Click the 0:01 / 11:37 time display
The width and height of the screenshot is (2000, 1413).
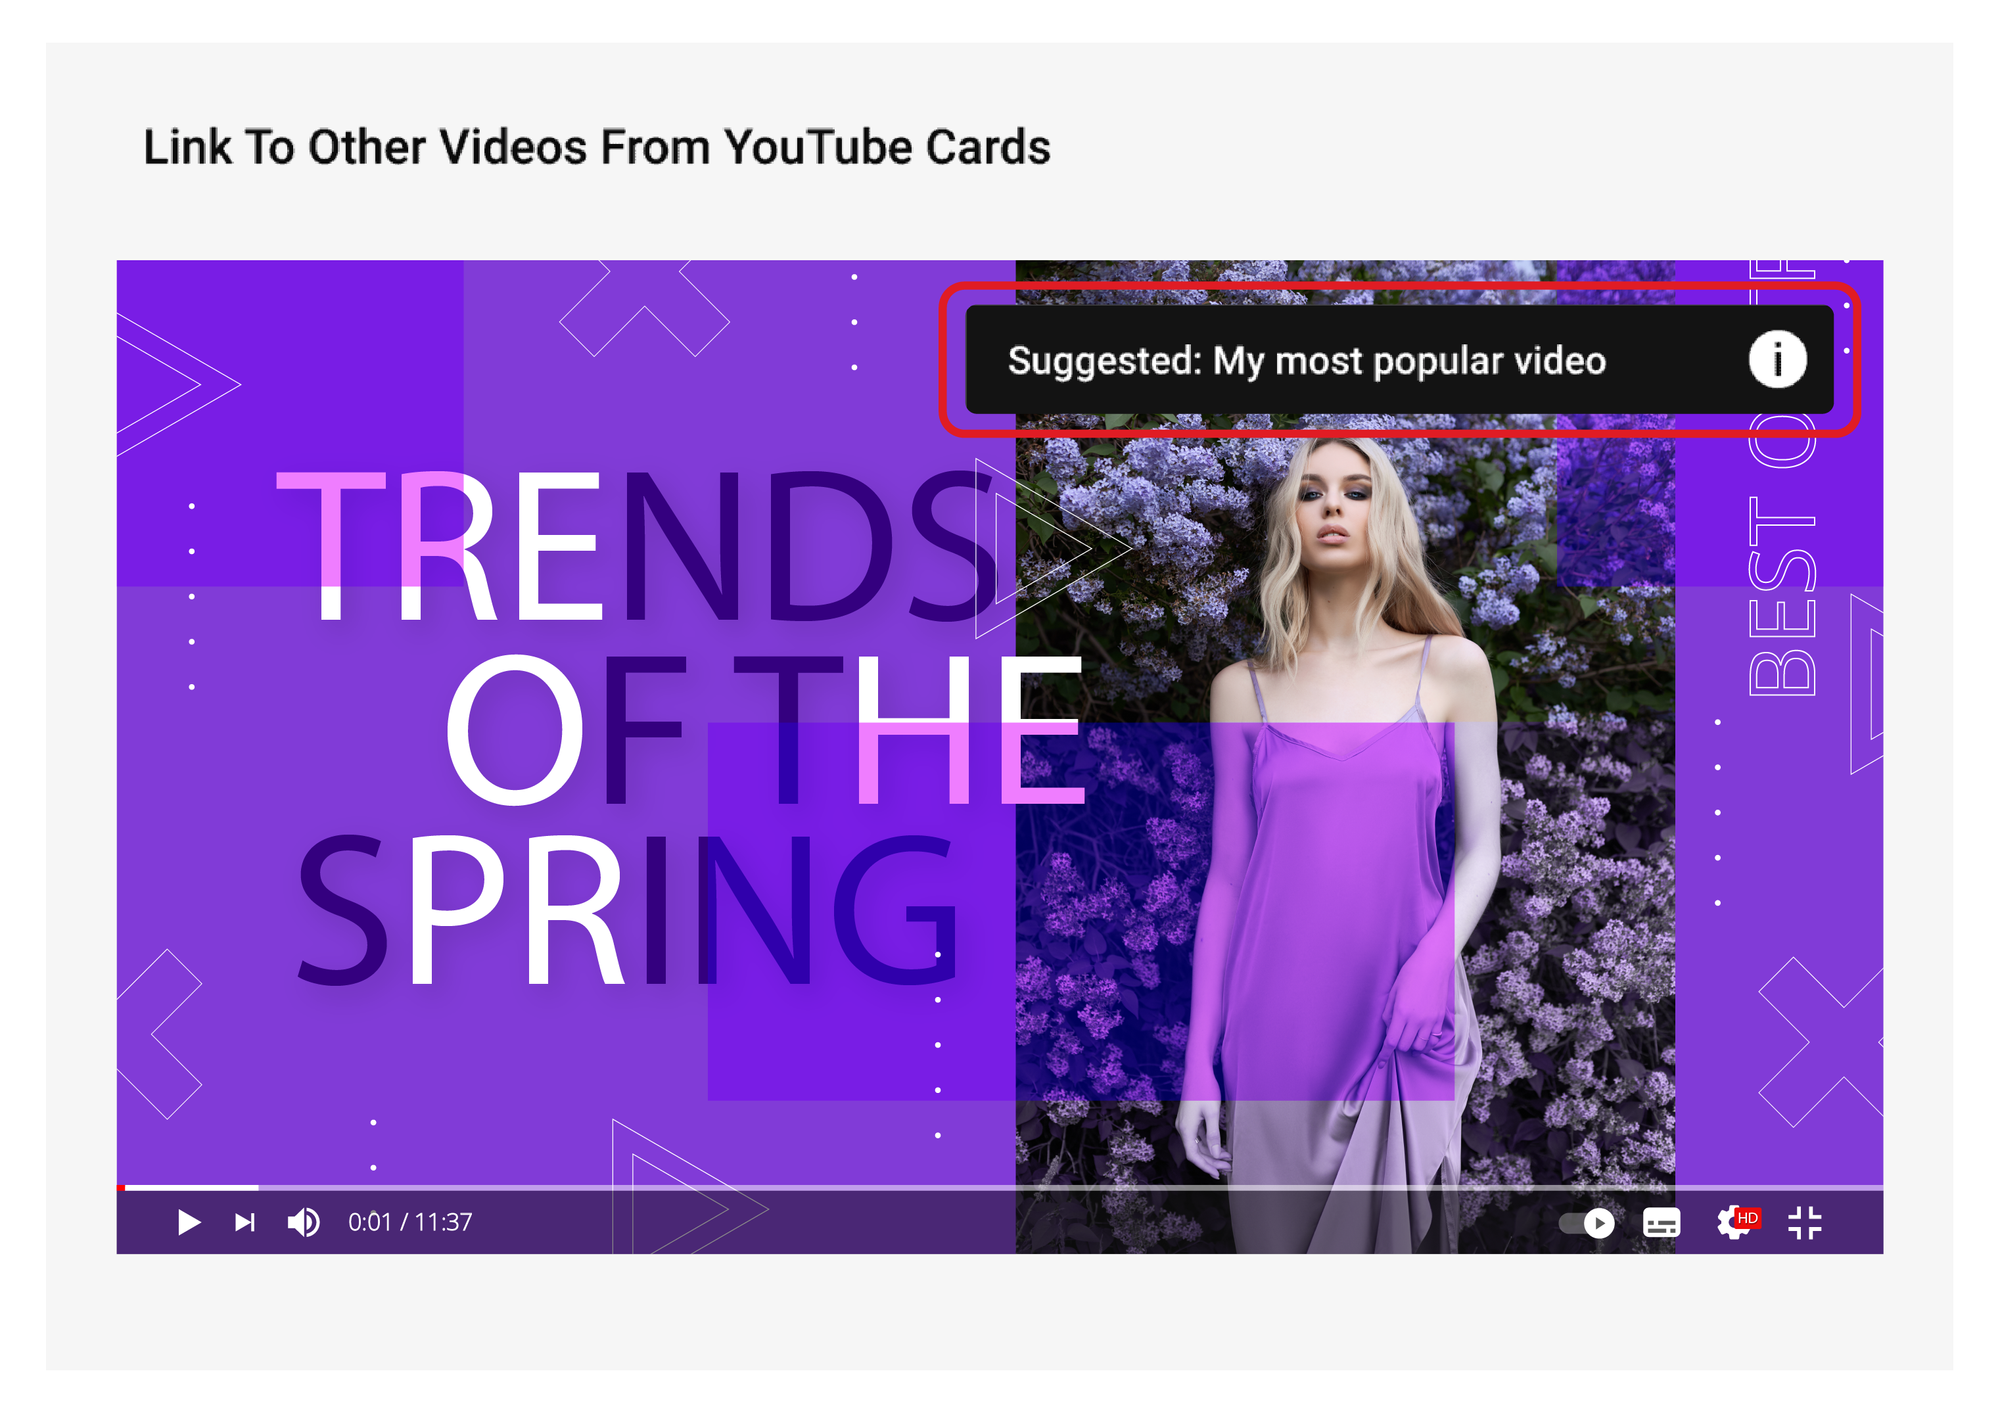(410, 1222)
